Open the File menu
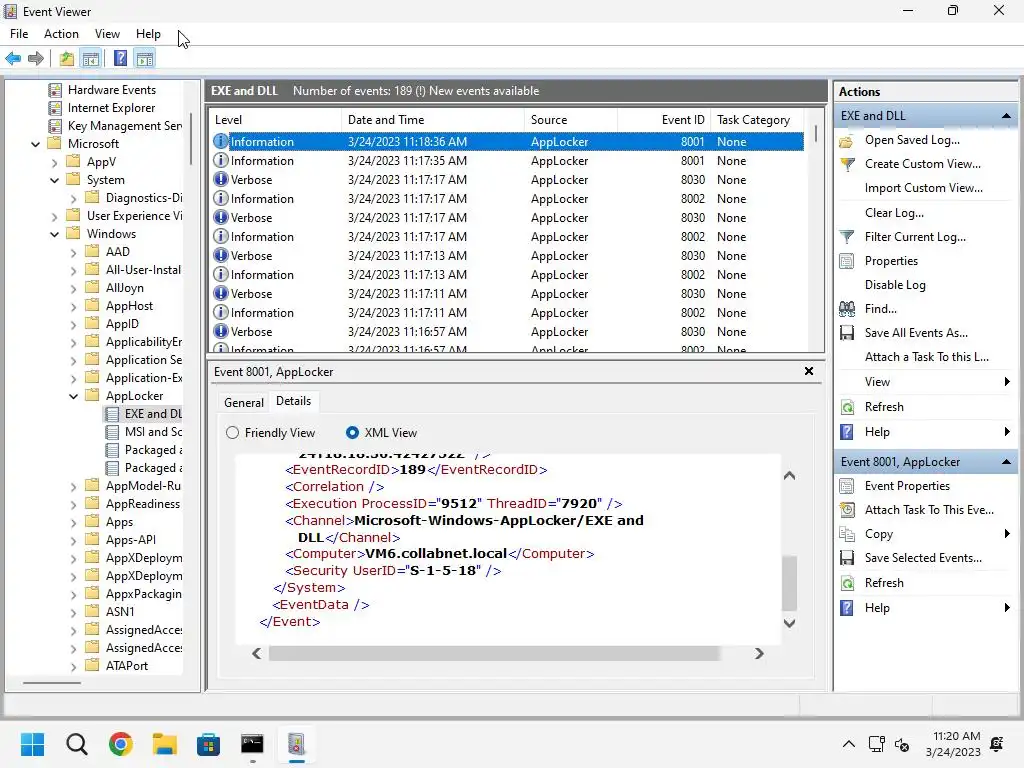 19,34
